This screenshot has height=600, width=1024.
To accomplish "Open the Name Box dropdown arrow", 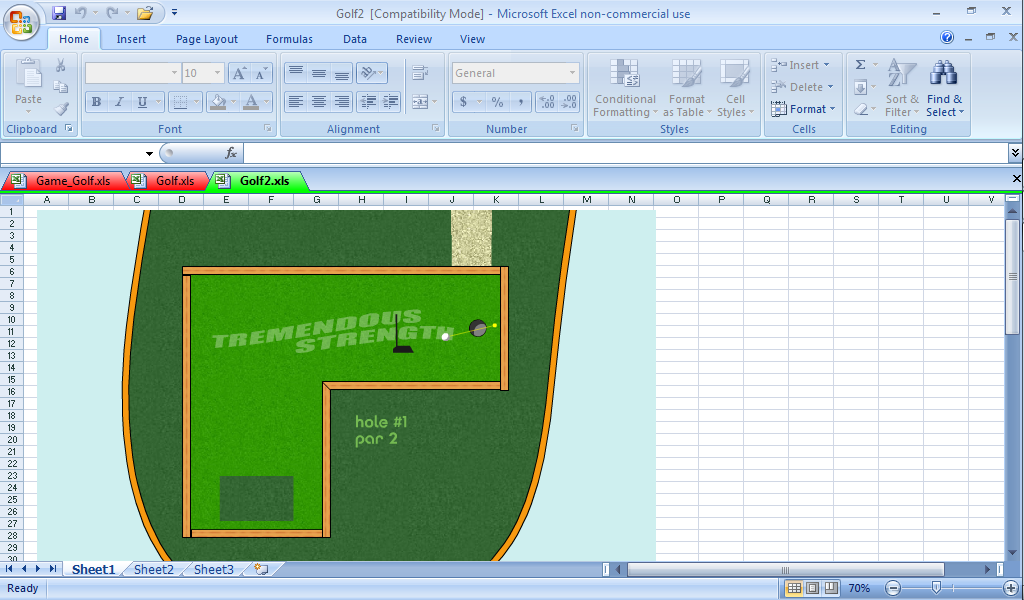I will (149, 153).
